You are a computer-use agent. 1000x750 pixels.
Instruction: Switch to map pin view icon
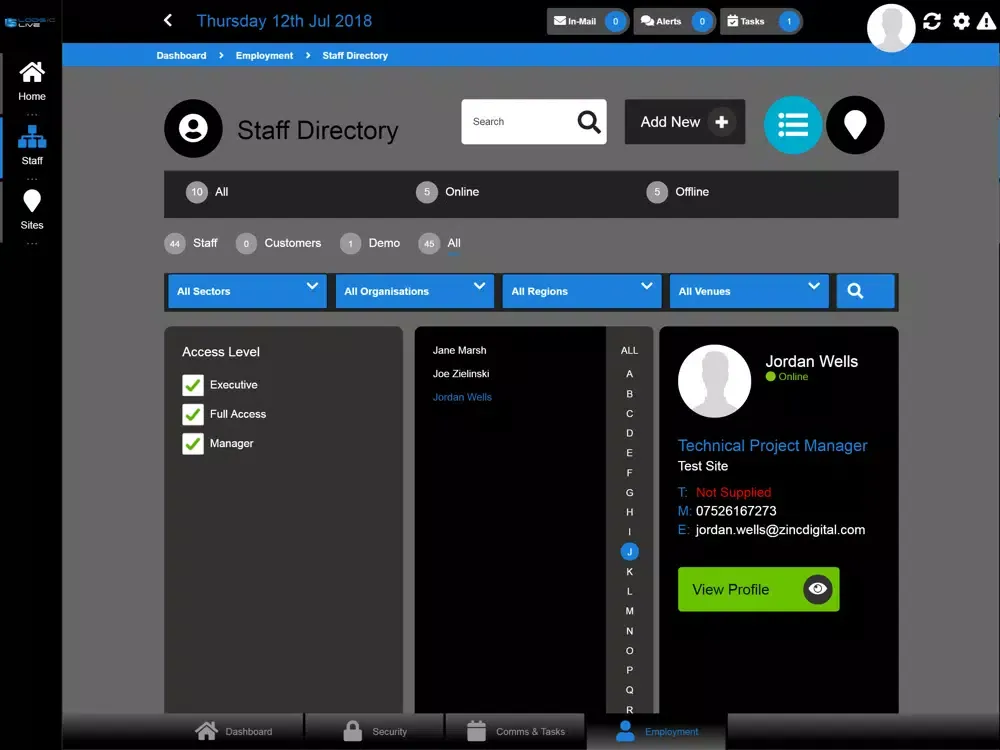point(855,125)
